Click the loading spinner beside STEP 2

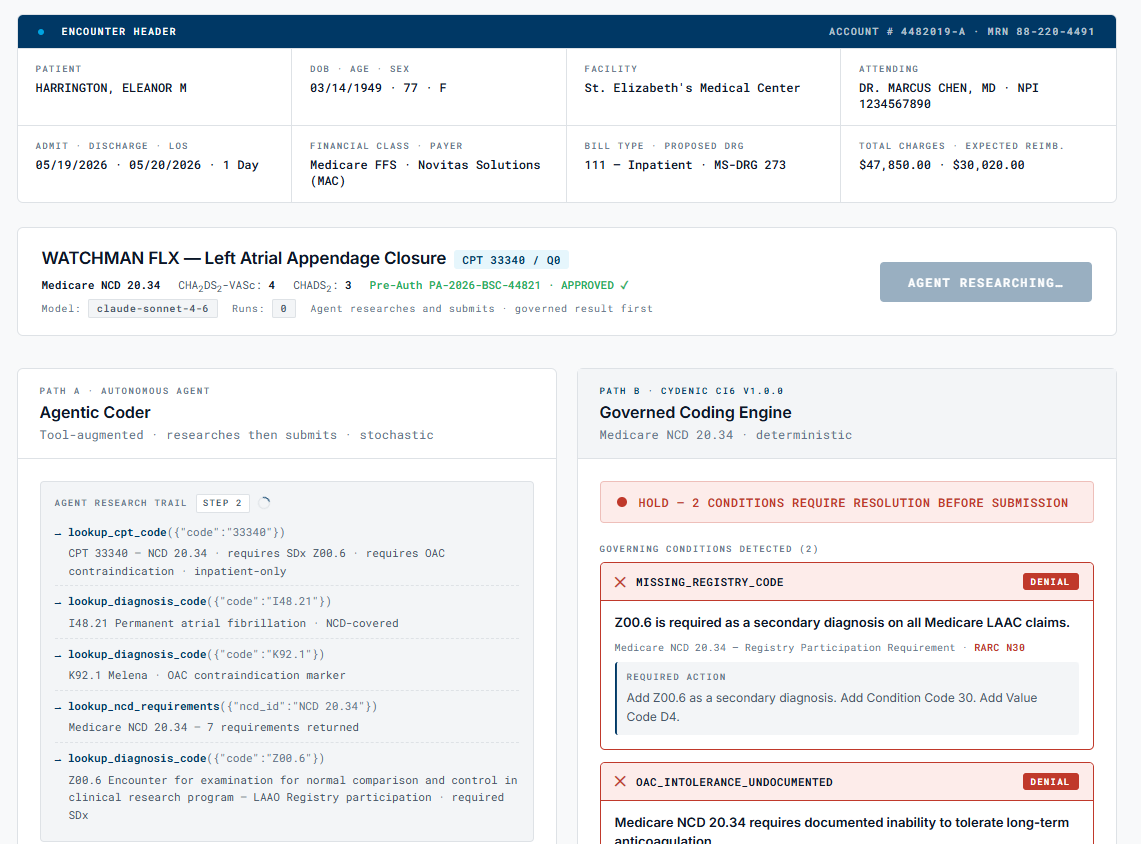pos(264,503)
